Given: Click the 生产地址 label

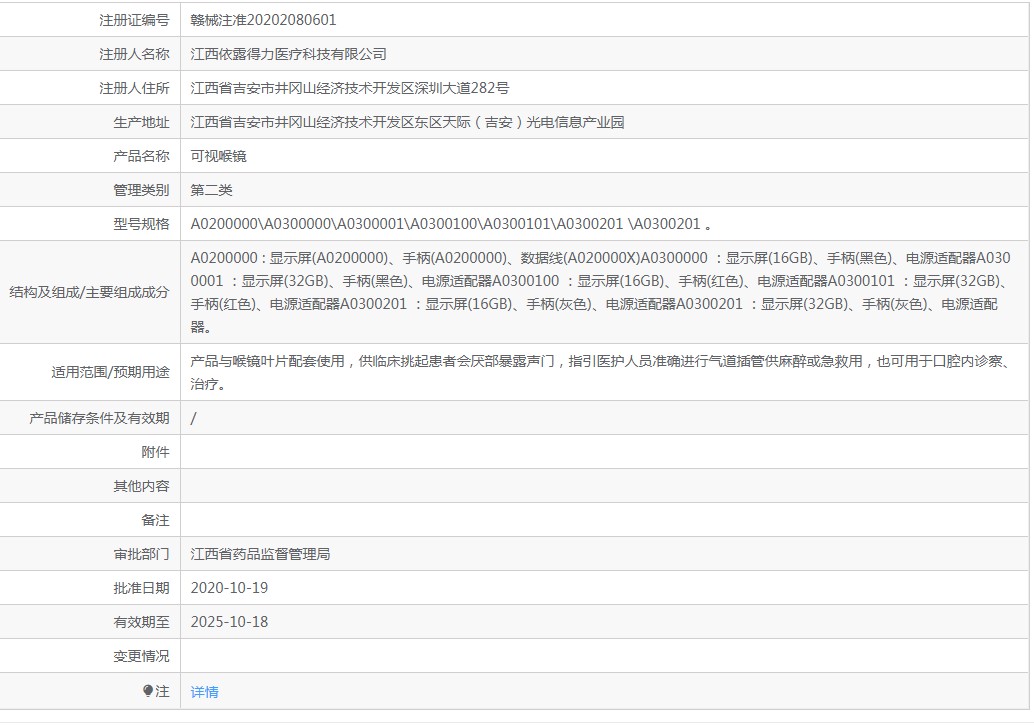Looking at the screenshot, I should click(x=141, y=122).
